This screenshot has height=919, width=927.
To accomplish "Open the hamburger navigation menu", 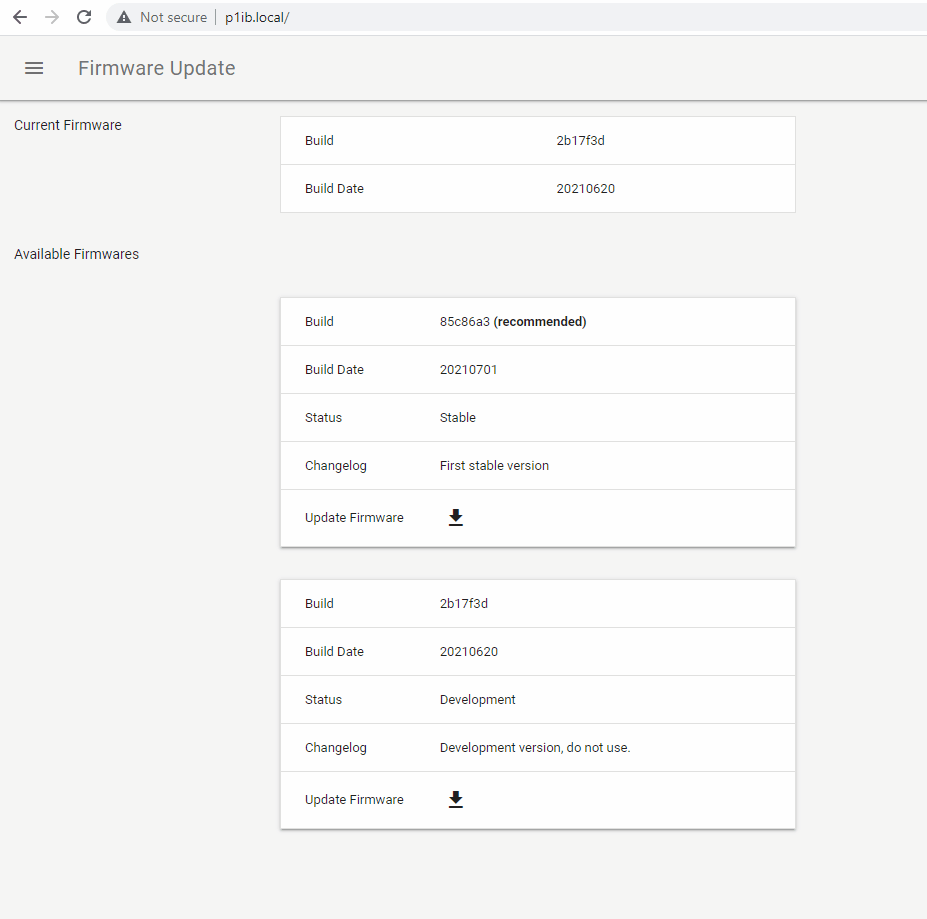I will tap(34, 68).
